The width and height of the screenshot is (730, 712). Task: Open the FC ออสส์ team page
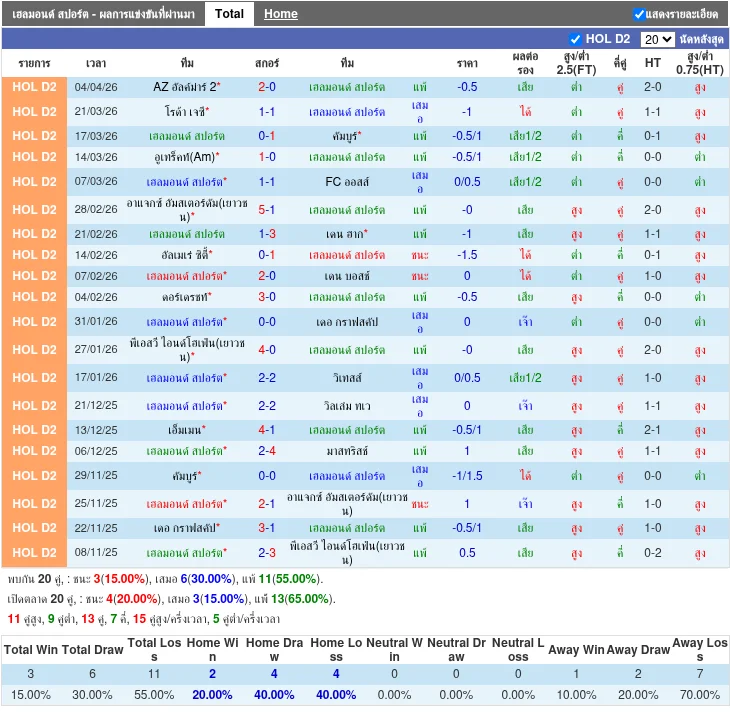pos(347,182)
